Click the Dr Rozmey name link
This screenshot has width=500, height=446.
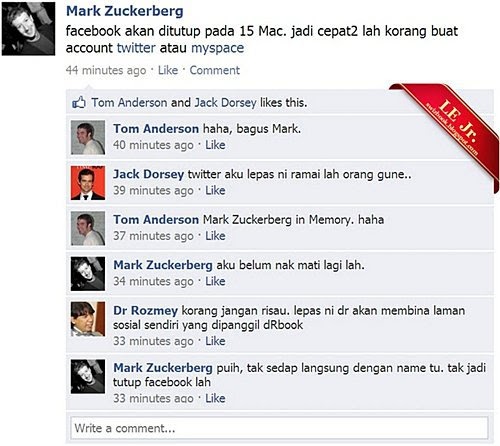[145, 311]
